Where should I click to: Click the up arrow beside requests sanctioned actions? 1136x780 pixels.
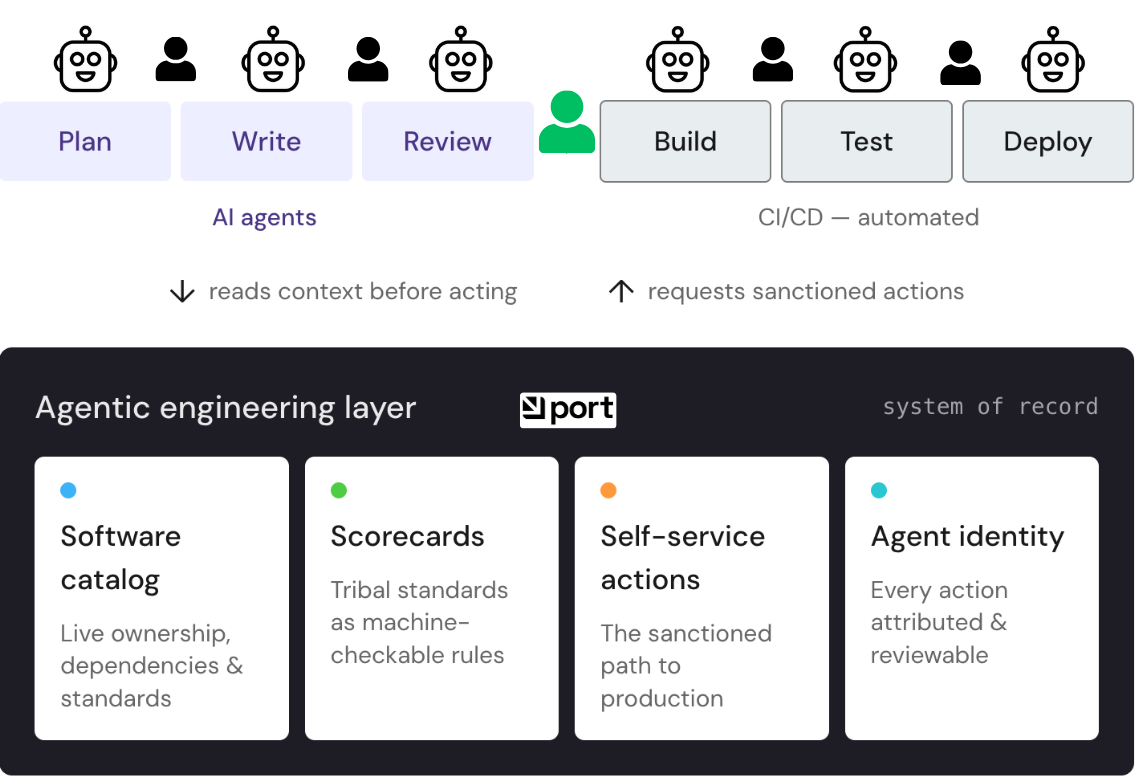621,291
